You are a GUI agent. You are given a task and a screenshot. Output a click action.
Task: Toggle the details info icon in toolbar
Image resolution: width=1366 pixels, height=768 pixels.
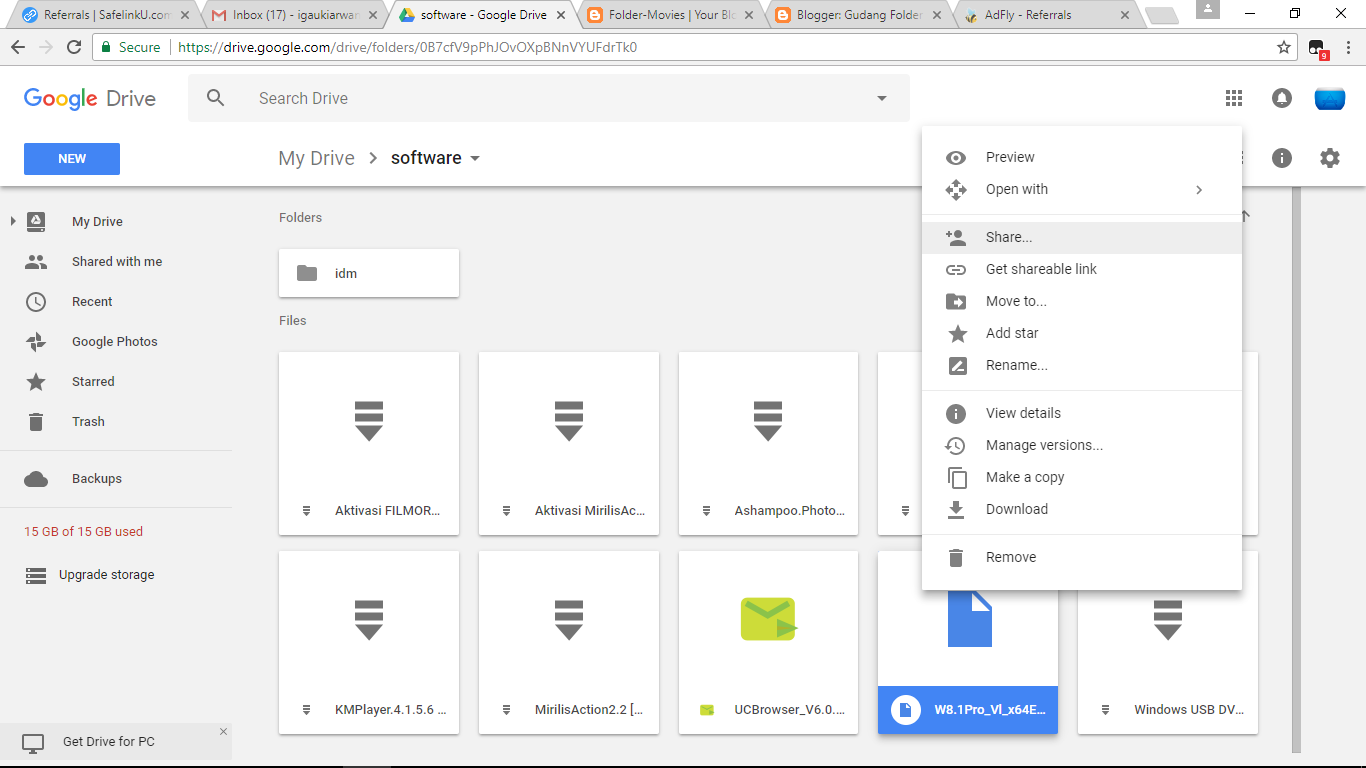coord(1281,158)
